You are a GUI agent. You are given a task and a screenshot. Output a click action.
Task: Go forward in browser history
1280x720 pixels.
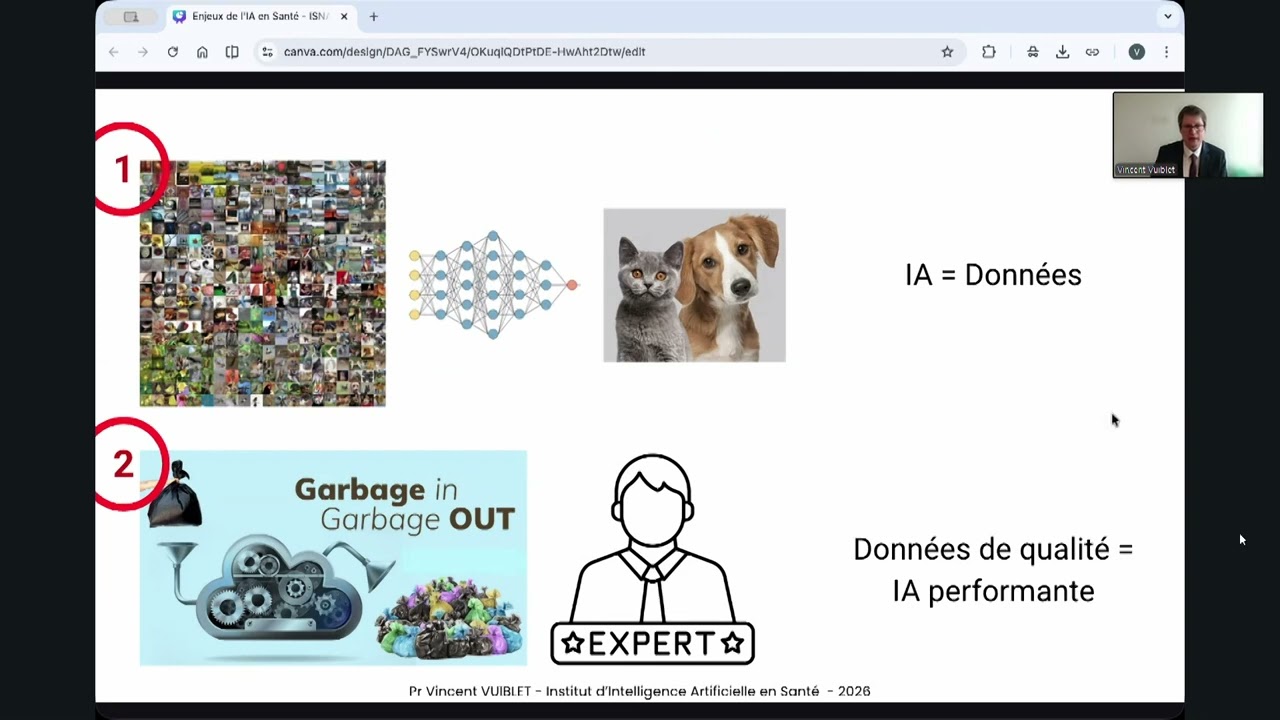point(143,52)
